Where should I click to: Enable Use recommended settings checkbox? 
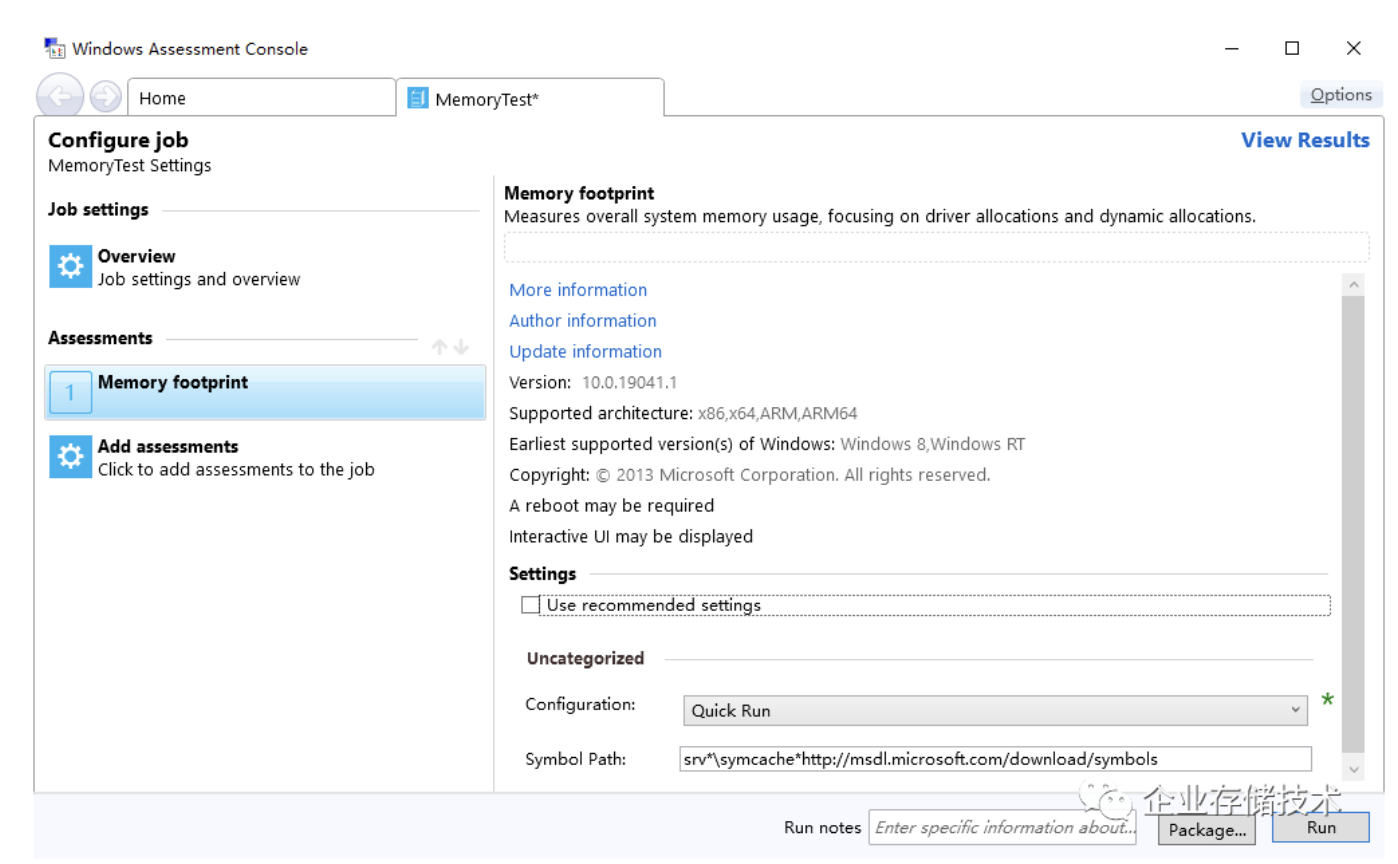pyautogui.click(x=530, y=605)
